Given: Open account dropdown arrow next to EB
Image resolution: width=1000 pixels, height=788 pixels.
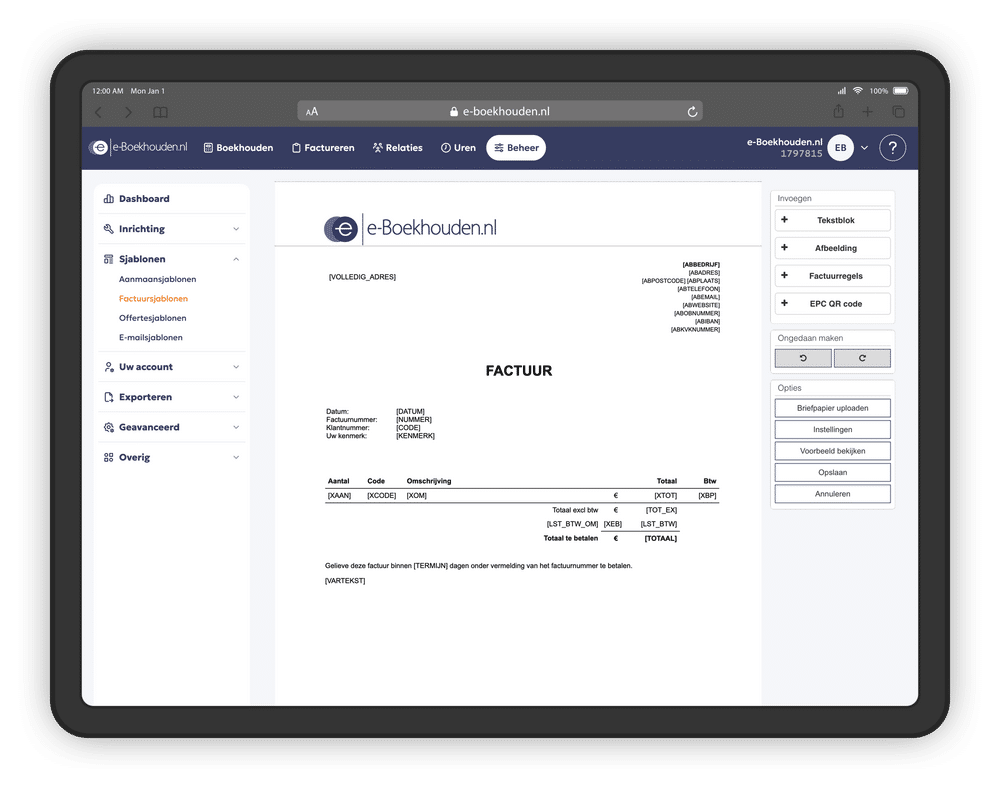Looking at the screenshot, I should point(865,148).
